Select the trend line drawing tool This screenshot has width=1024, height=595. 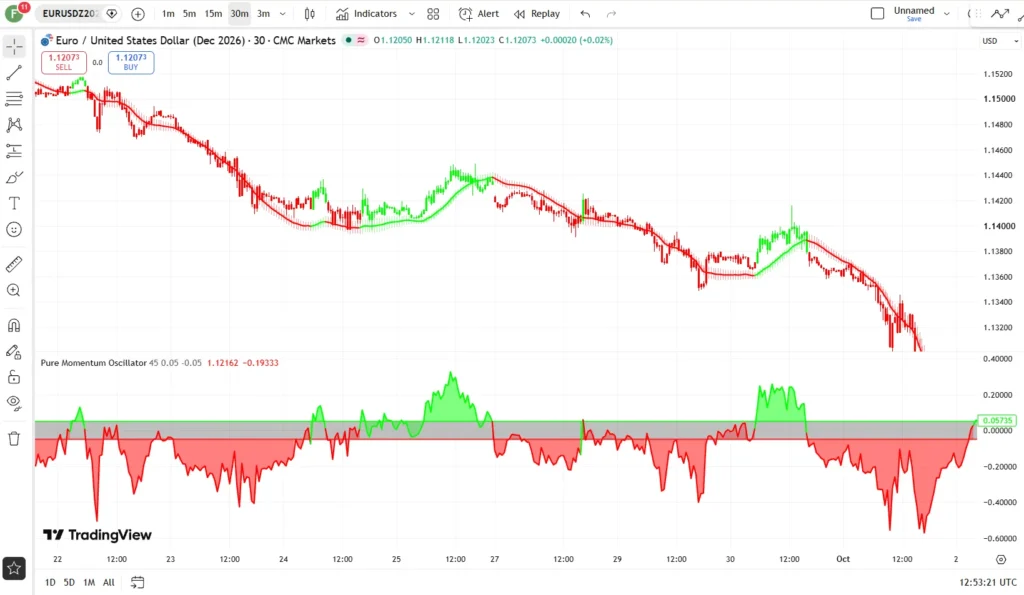tap(14, 72)
